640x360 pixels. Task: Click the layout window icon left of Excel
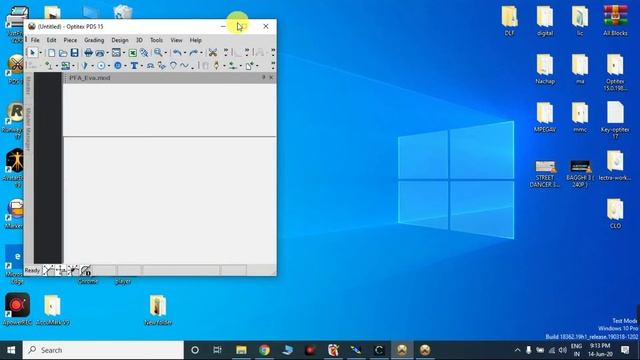click(x=116, y=53)
